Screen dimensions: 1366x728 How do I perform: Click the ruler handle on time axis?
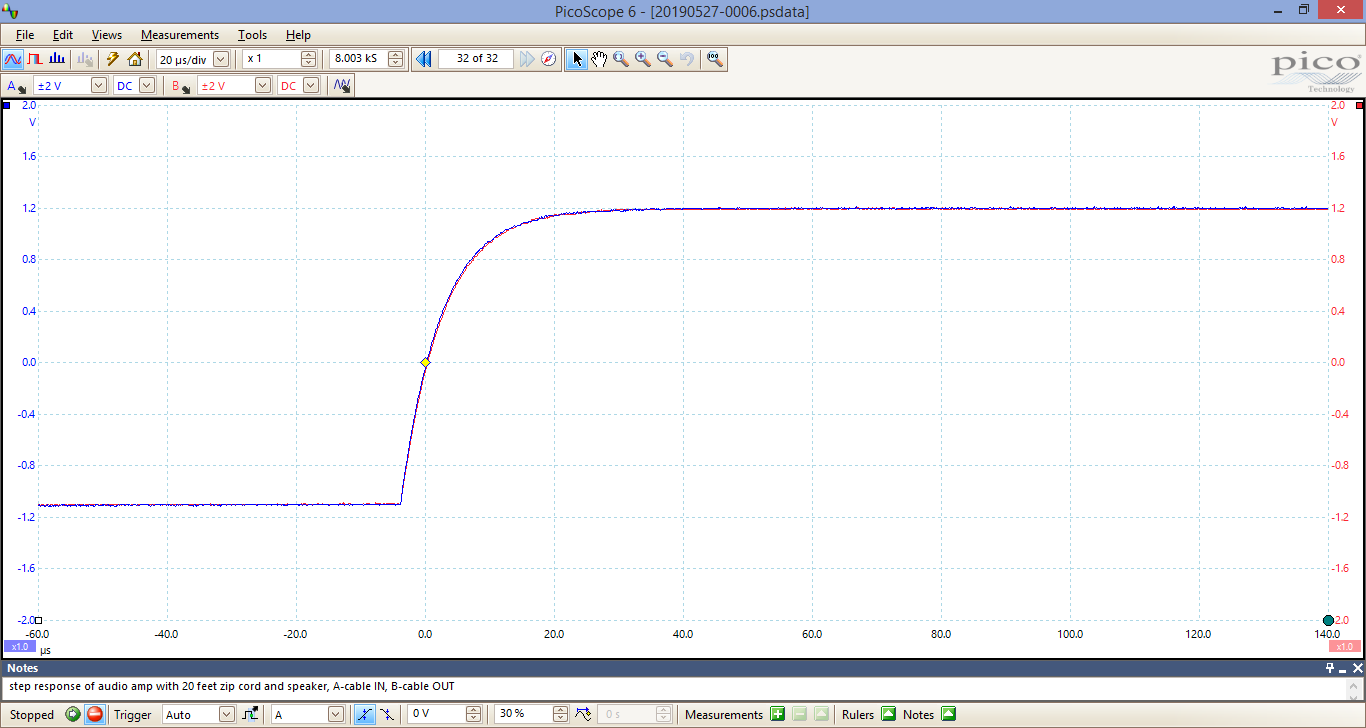[x=39, y=621]
